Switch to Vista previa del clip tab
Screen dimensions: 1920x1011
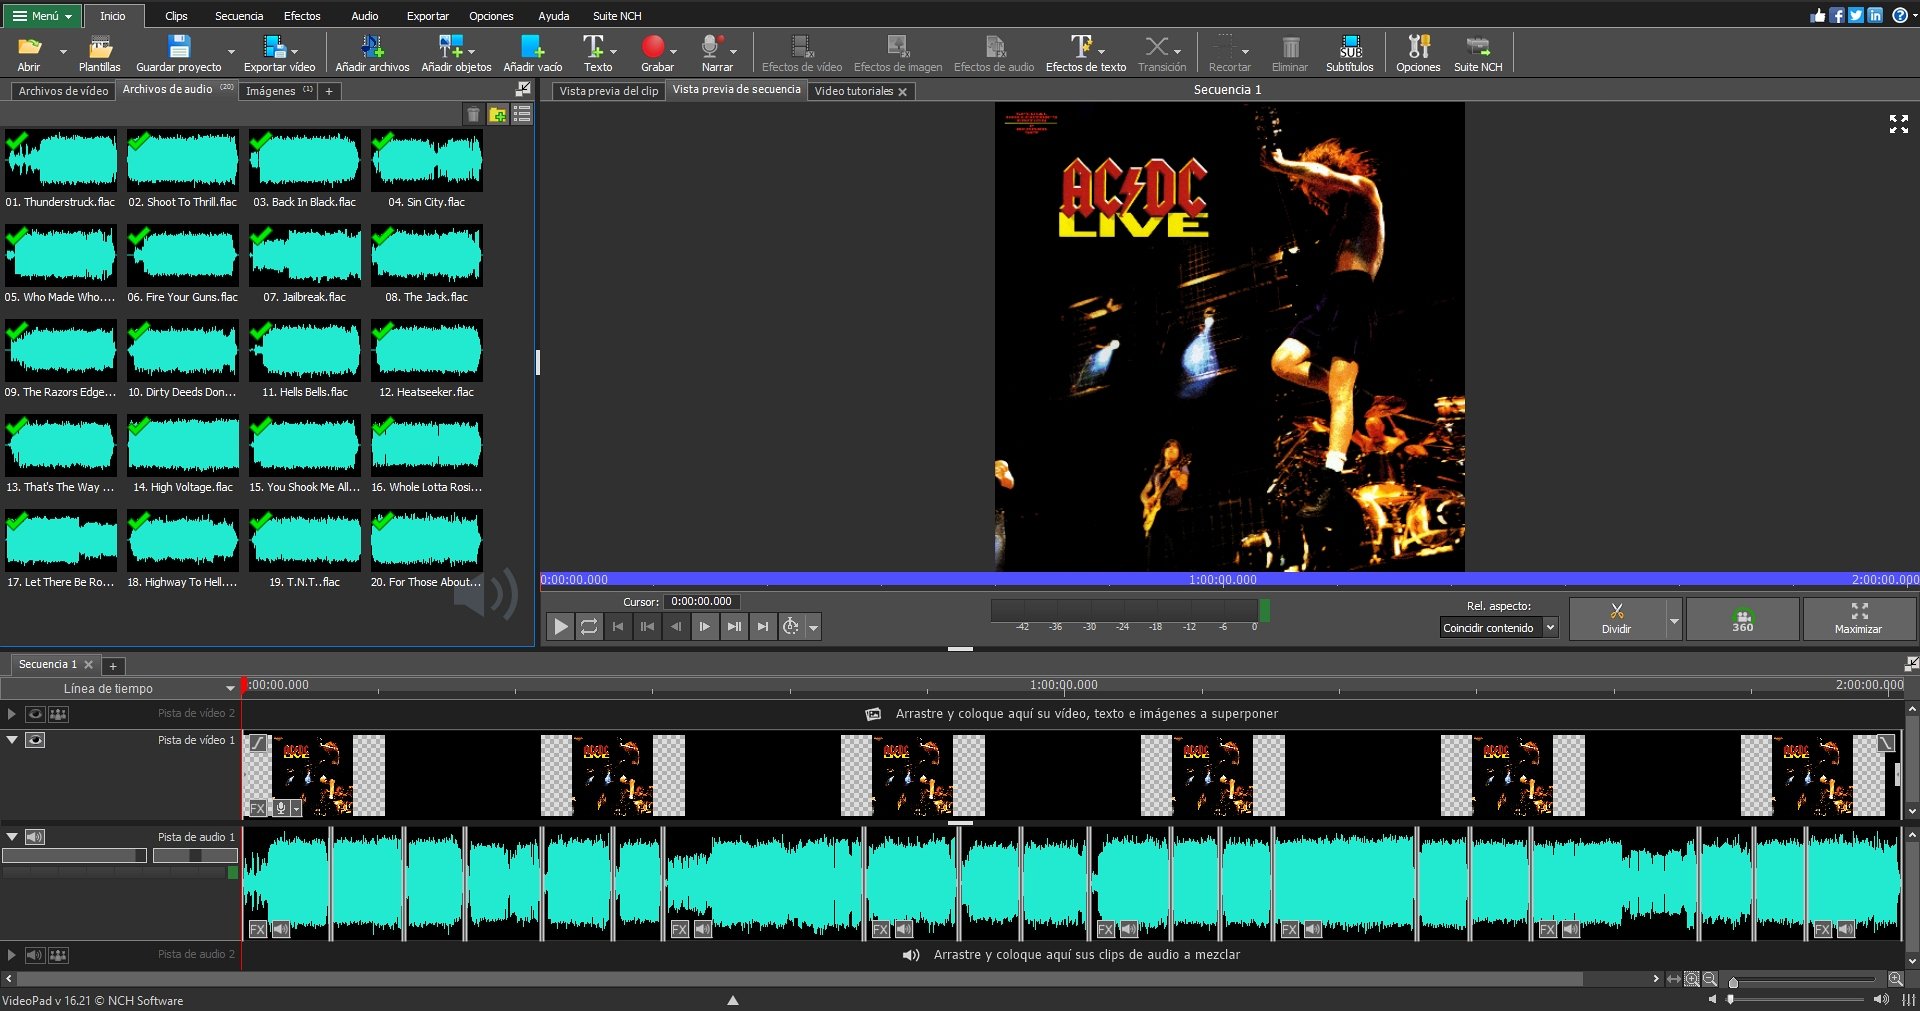(x=608, y=91)
